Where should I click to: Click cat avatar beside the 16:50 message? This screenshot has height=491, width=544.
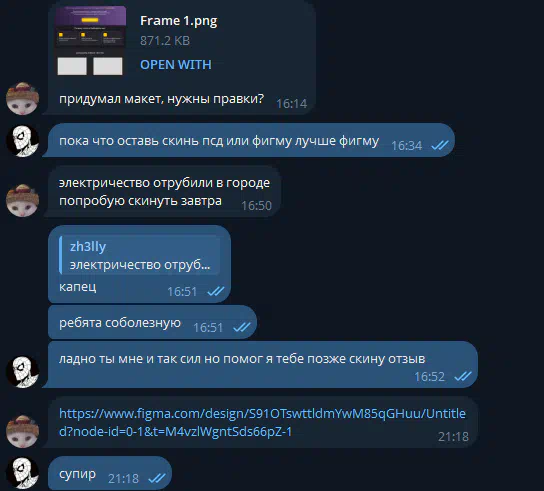pyautogui.click(x=23, y=201)
